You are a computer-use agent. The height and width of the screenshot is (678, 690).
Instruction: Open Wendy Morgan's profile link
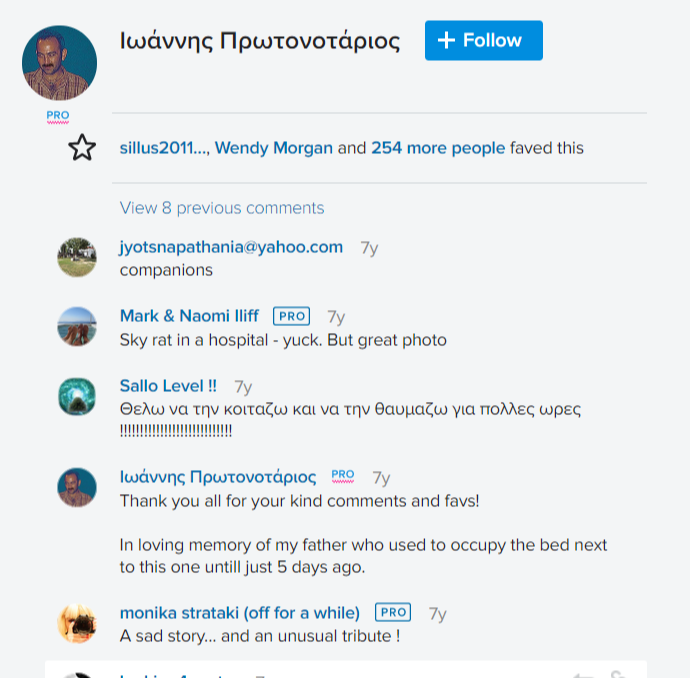tap(274, 148)
